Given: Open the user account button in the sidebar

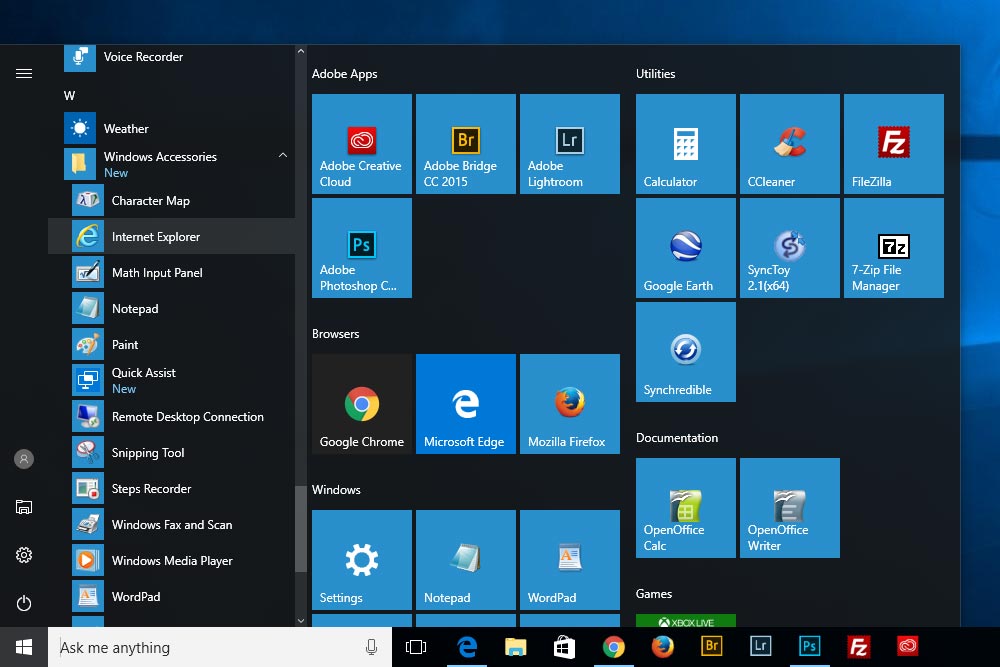Looking at the screenshot, I should coord(24,459).
